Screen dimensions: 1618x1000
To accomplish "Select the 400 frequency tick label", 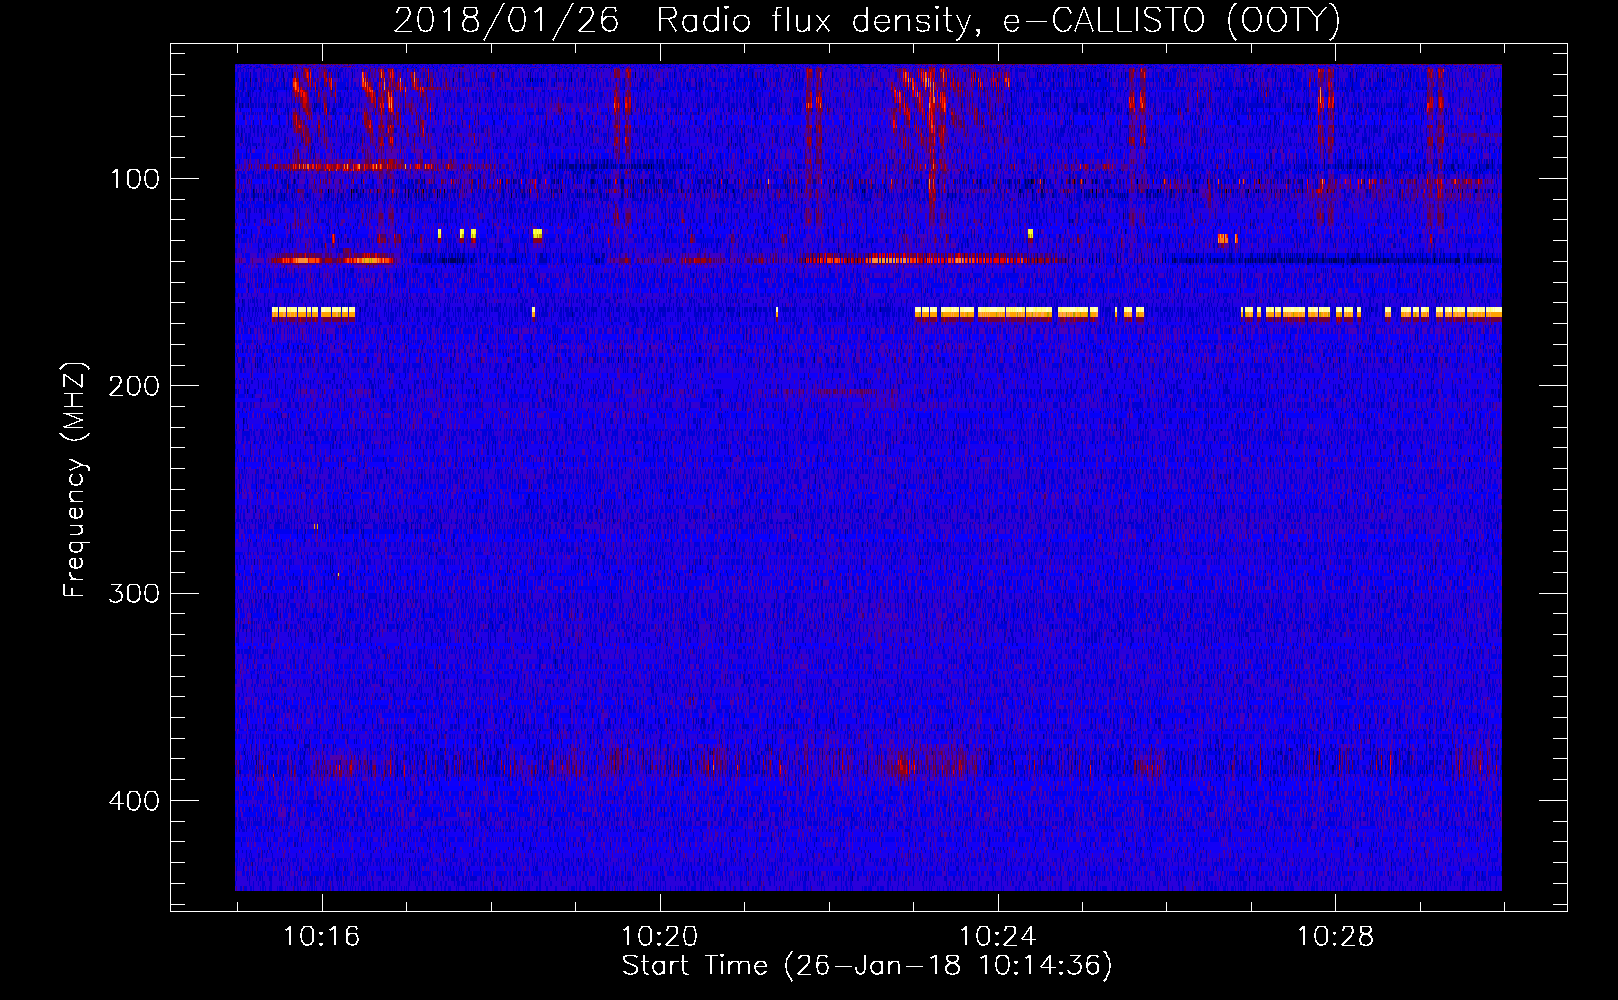I will tap(134, 801).
